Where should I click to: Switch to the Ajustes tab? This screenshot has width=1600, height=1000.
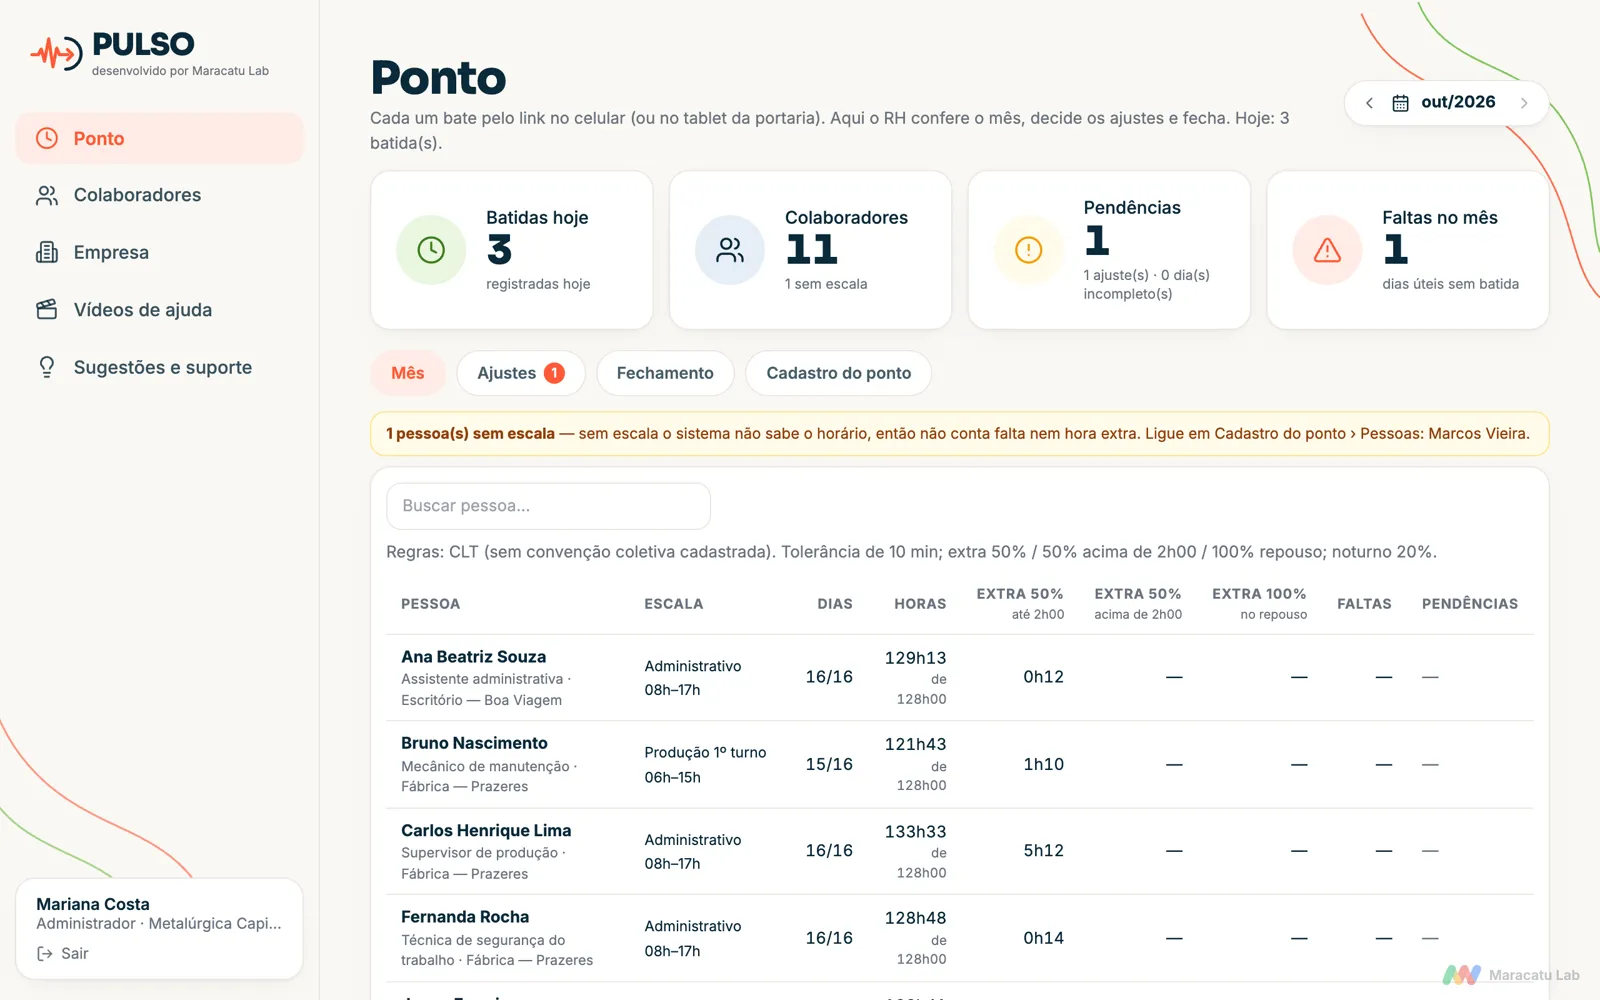pos(521,373)
